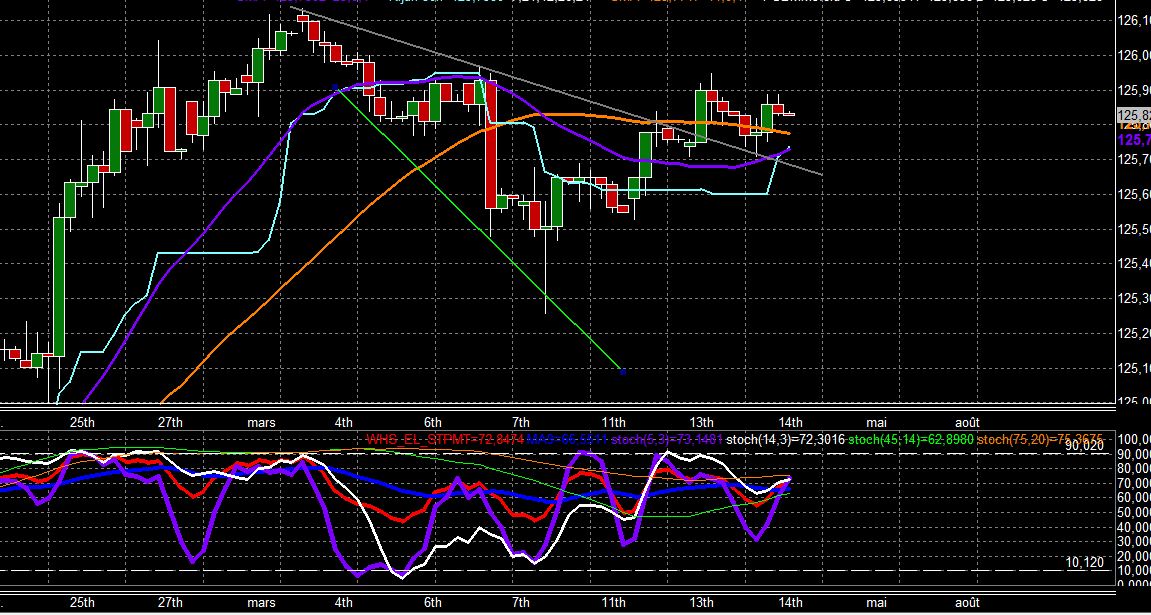Screen dimensions: 1151x615
Task: Click the '27th' date on price chart axis
Action: pyautogui.click(x=170, y=422)
